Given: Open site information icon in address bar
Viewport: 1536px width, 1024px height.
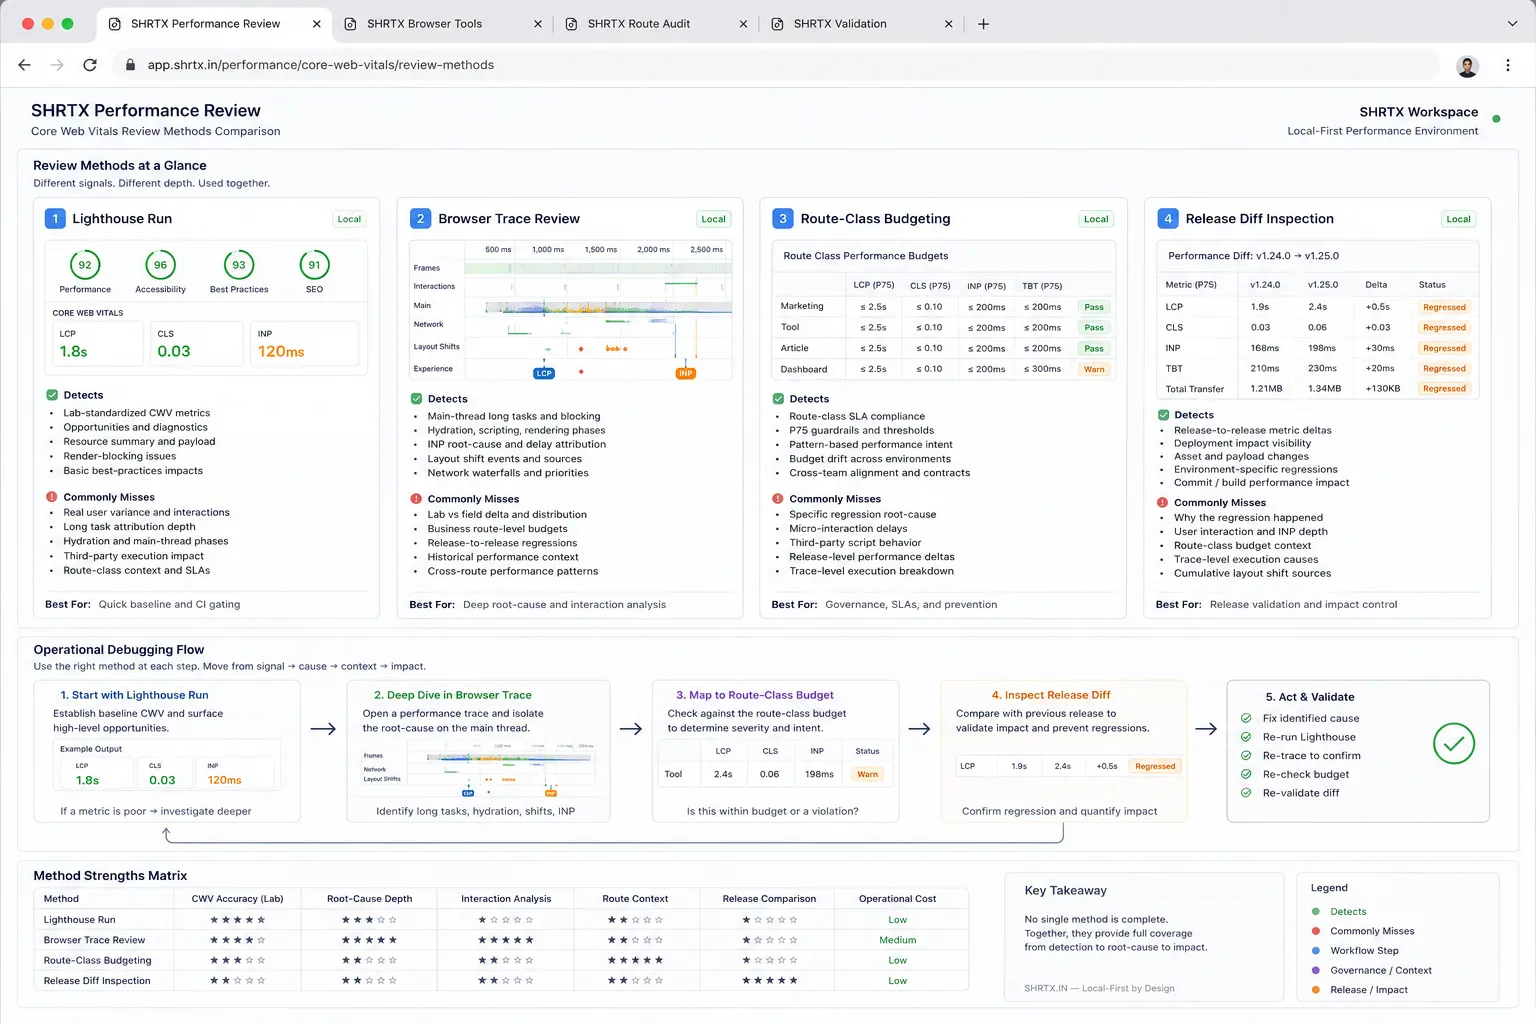Looking at the screenshot, I should (129, 65).
